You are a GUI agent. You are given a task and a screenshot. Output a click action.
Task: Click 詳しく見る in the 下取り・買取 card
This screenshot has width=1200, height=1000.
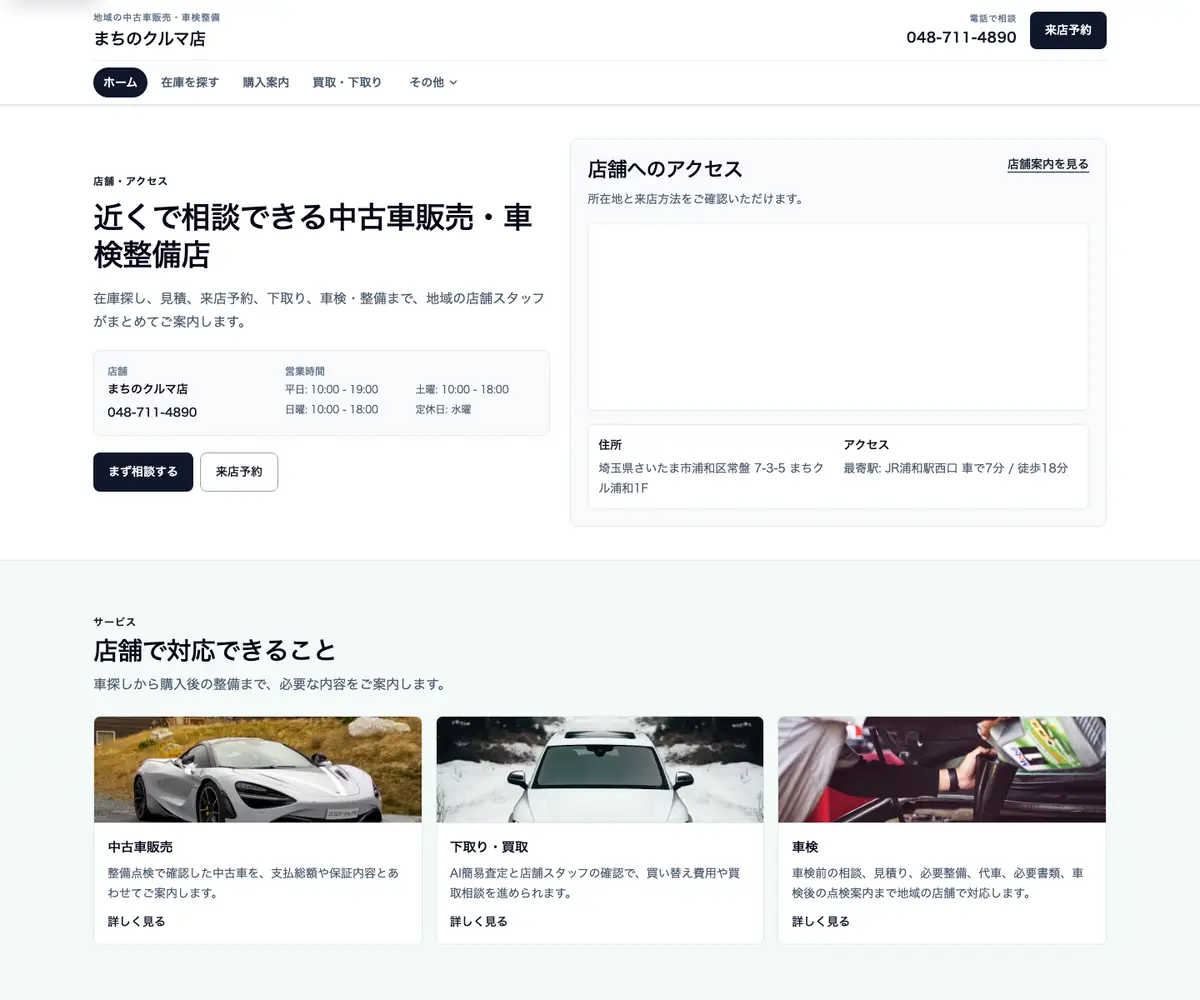point(478,921)
